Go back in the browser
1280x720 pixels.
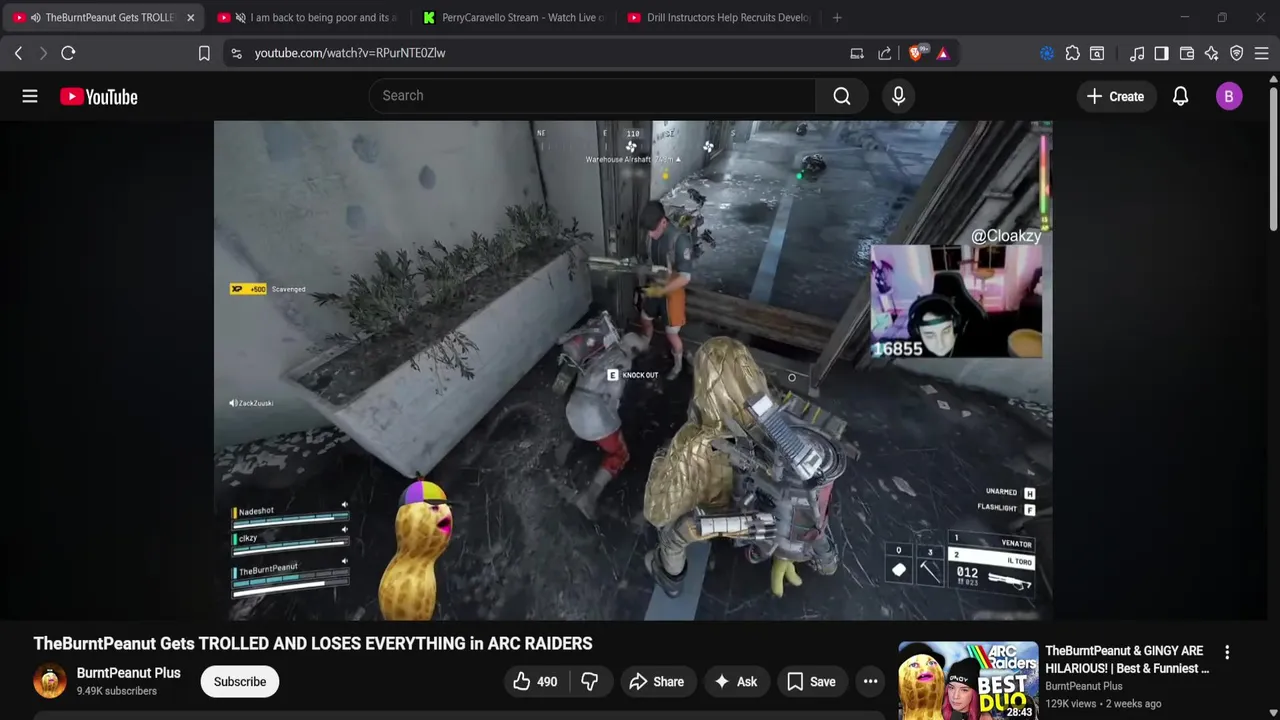pos(18,53)
